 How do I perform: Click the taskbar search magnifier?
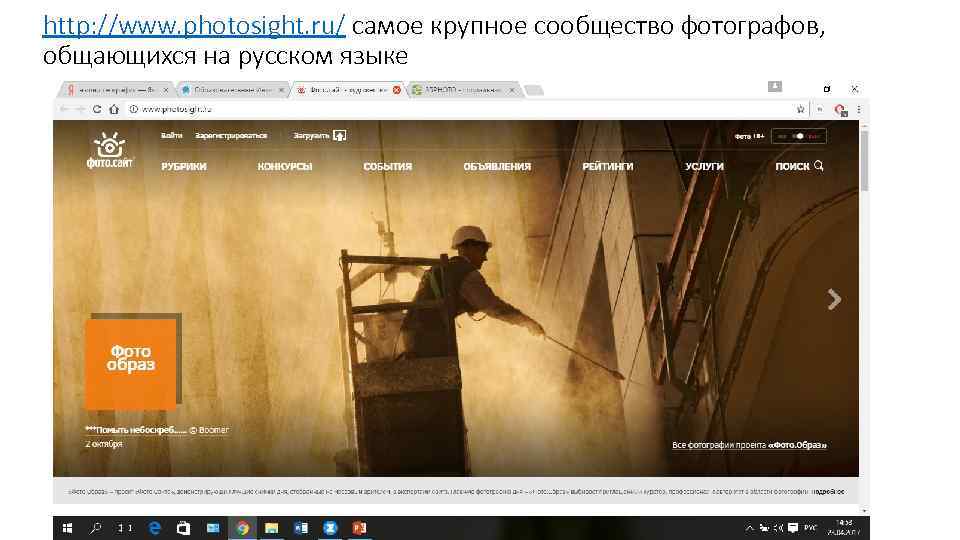[96, 528]
